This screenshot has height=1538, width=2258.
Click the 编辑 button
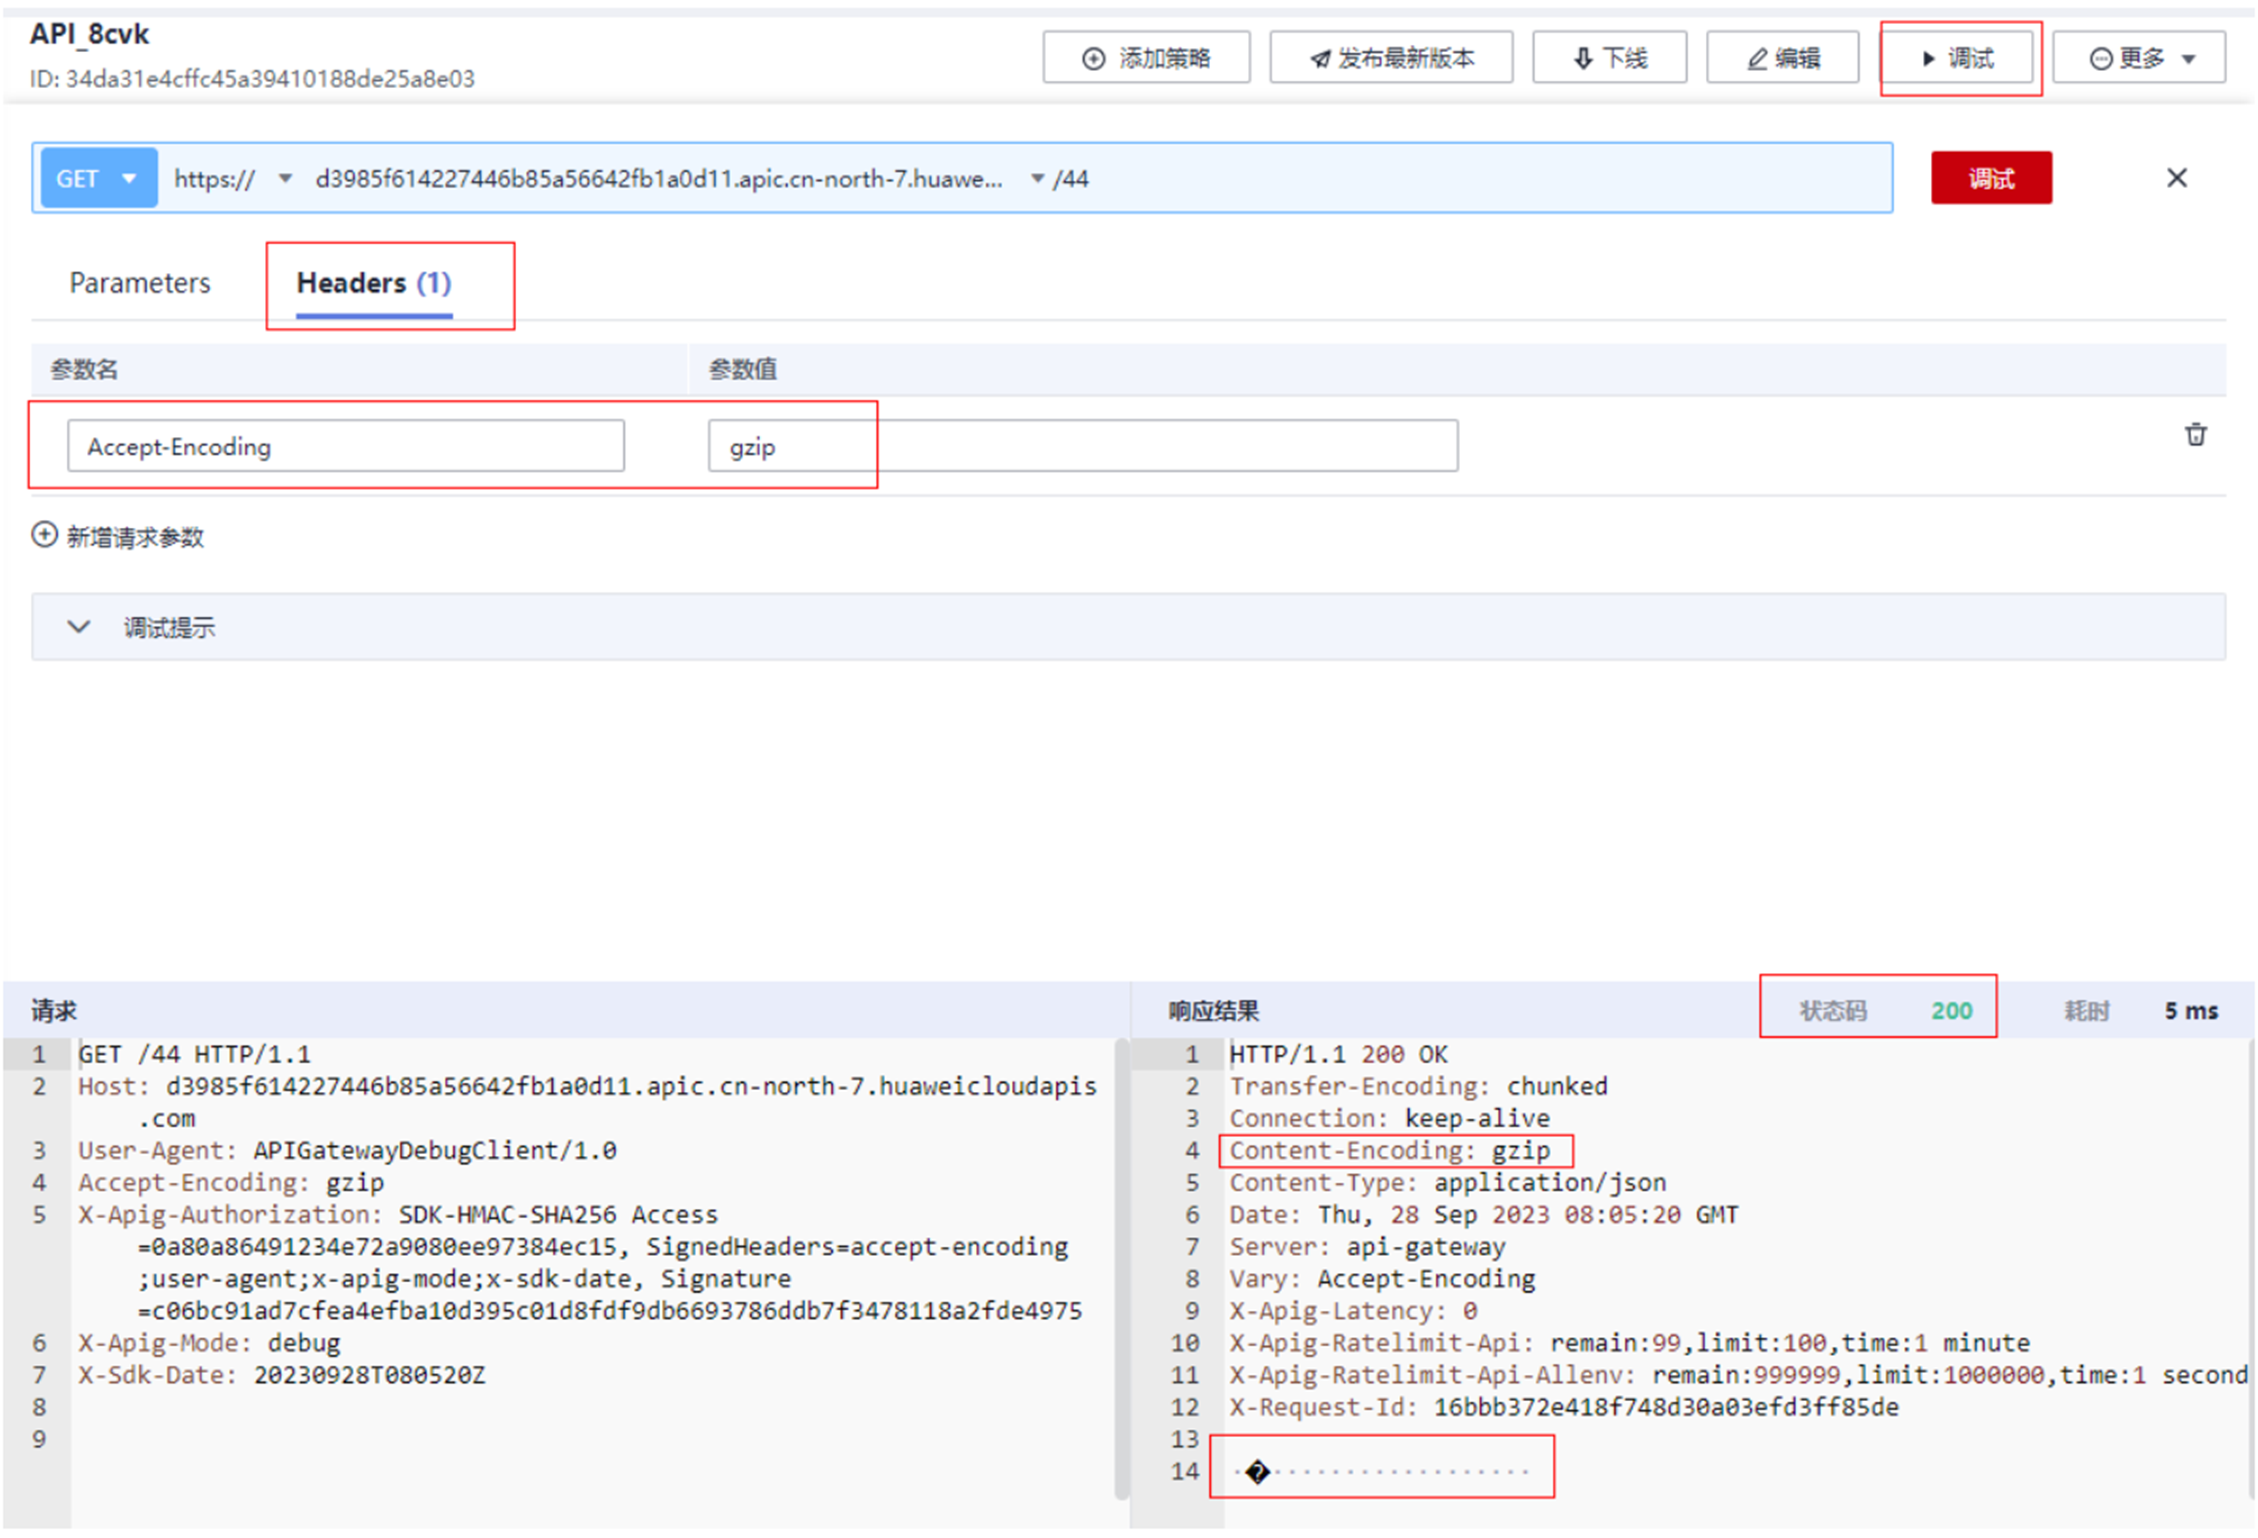(1782, 58)
